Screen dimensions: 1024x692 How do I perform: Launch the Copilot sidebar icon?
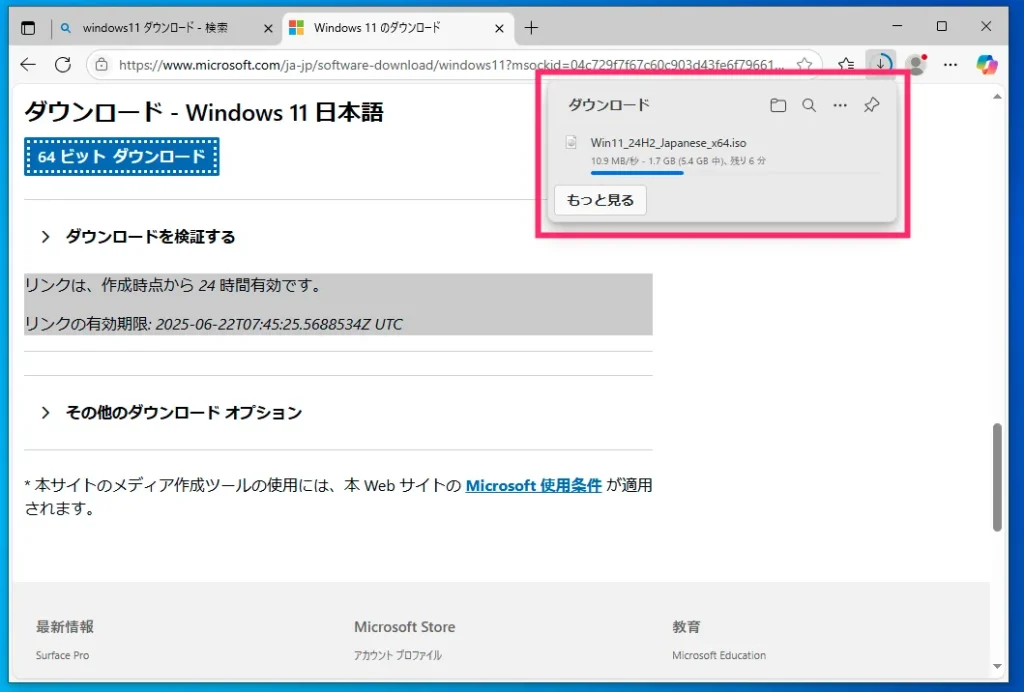click(987, 65)
